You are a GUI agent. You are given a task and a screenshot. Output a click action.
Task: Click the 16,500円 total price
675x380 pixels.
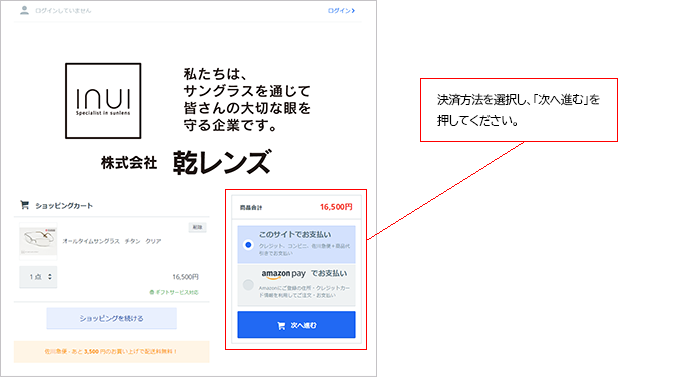click(336, 207)
